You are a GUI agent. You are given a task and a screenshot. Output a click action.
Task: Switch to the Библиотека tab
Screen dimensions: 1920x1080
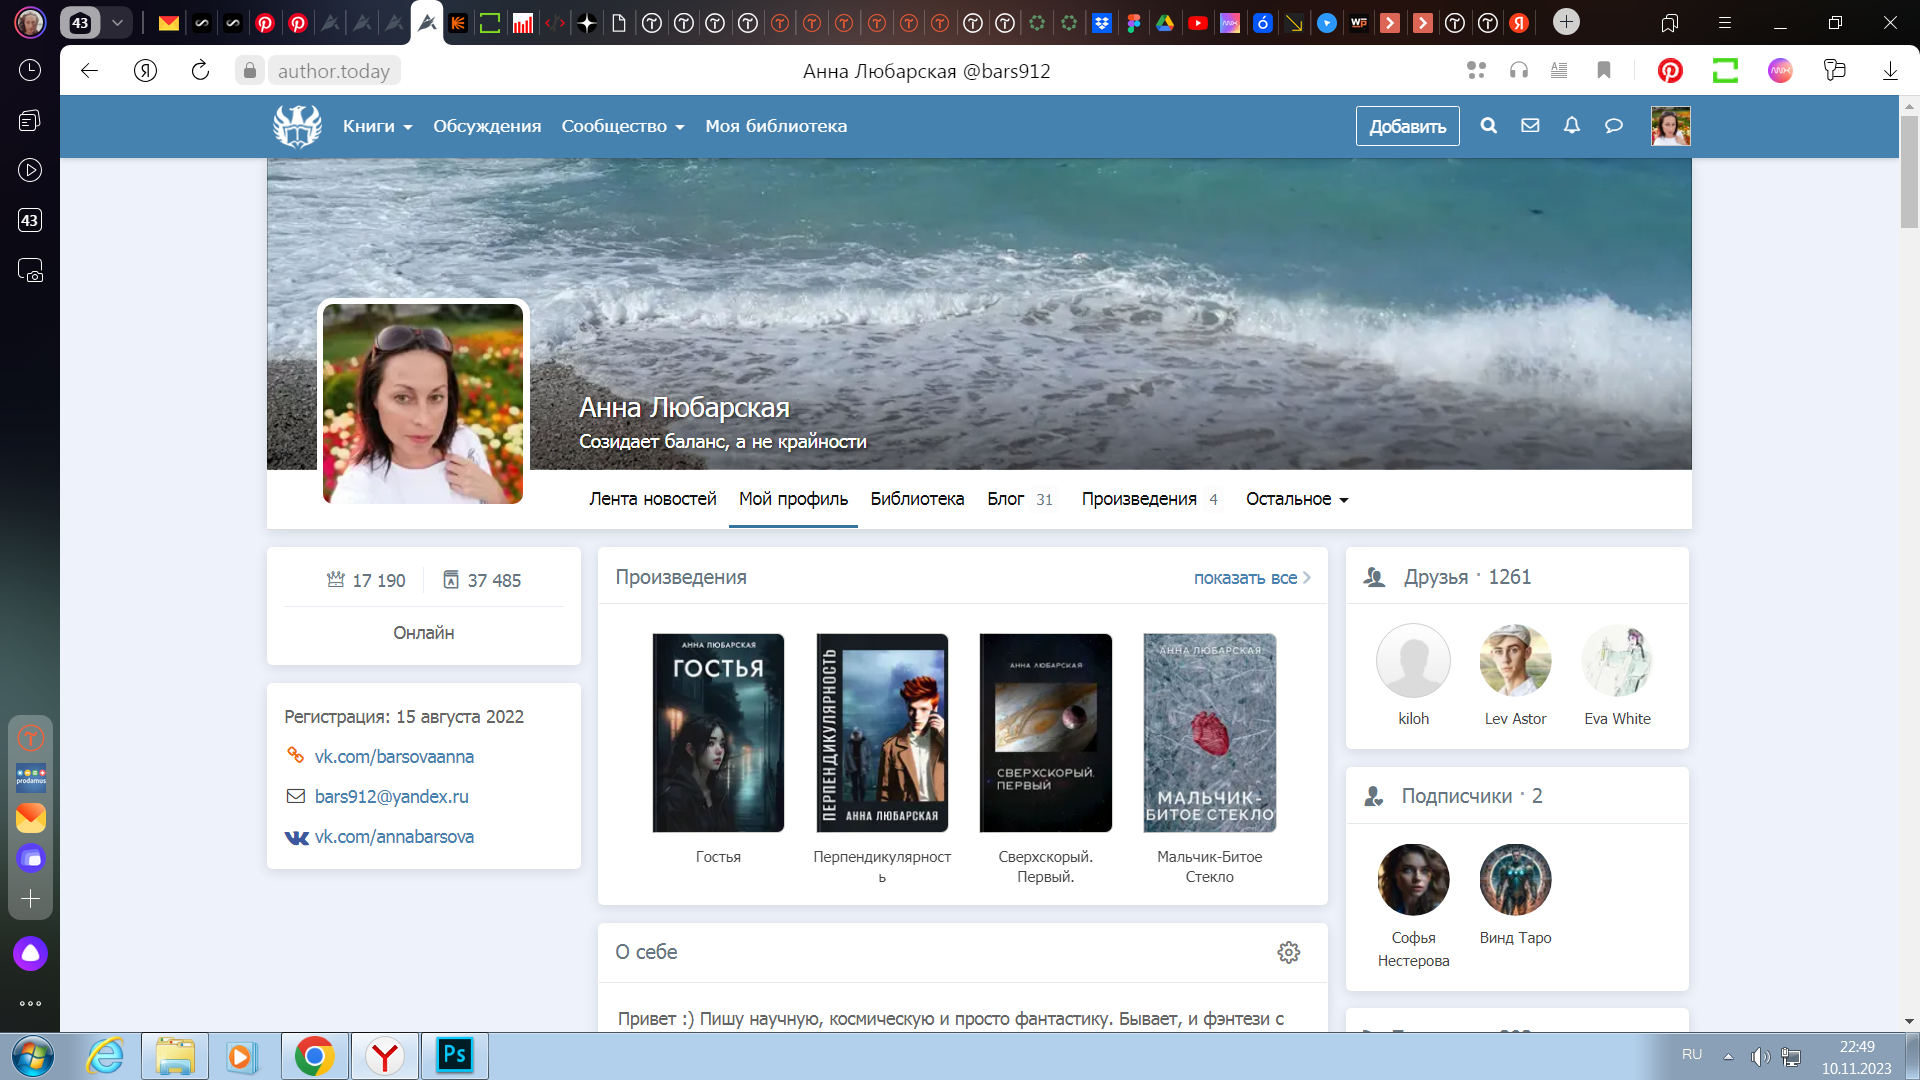[x=916, y=499]
